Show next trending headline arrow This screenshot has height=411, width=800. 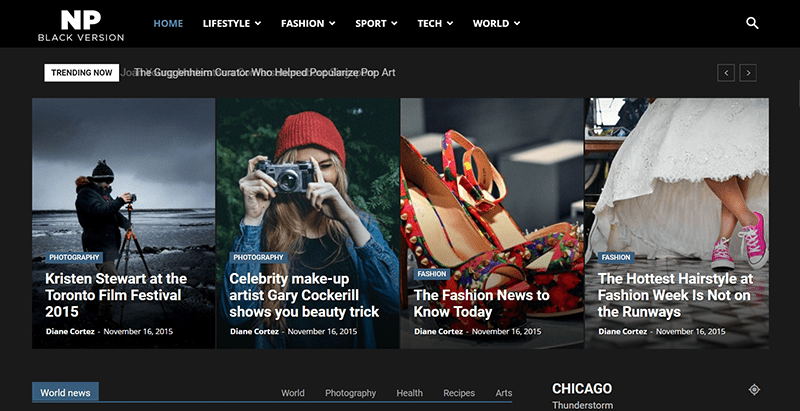[x=748, y=73]
